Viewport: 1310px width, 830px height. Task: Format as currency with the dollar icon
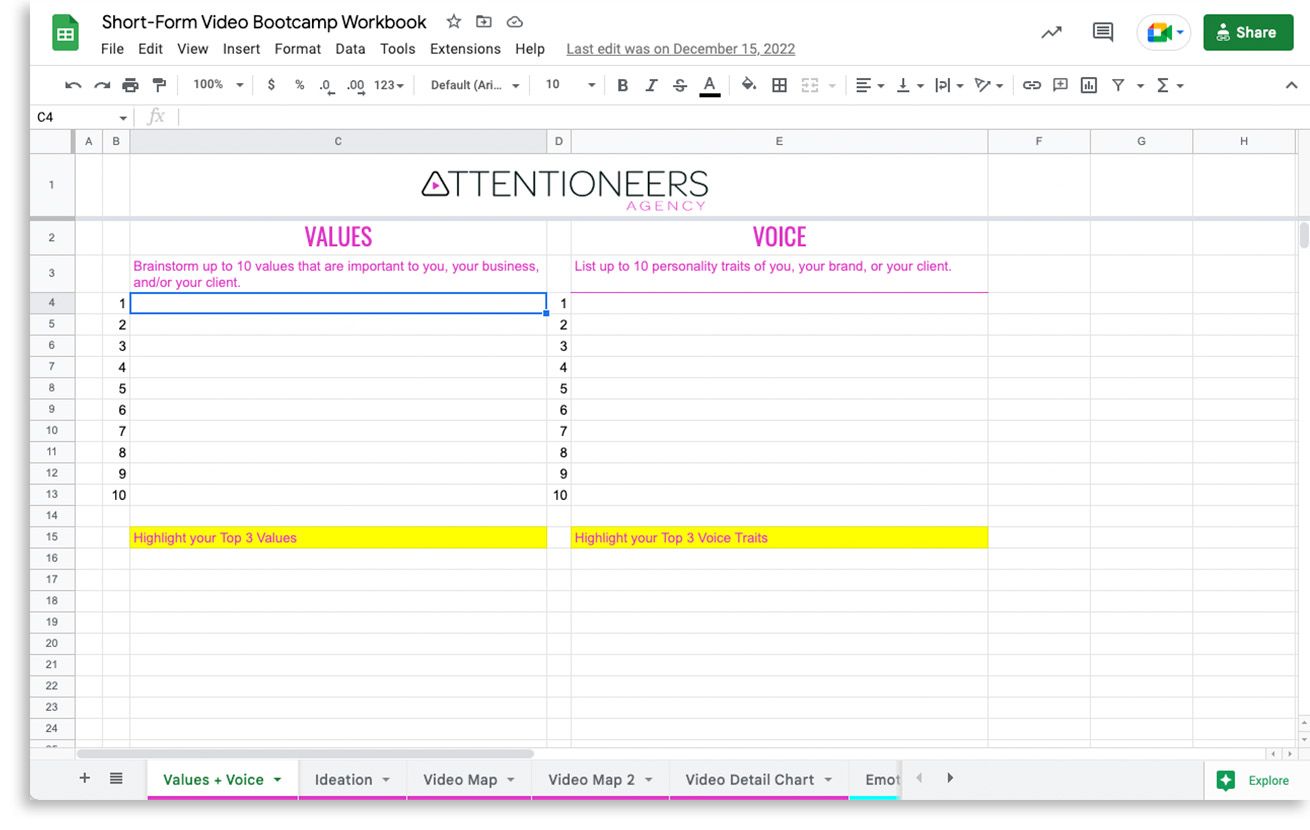pos(271,86)
